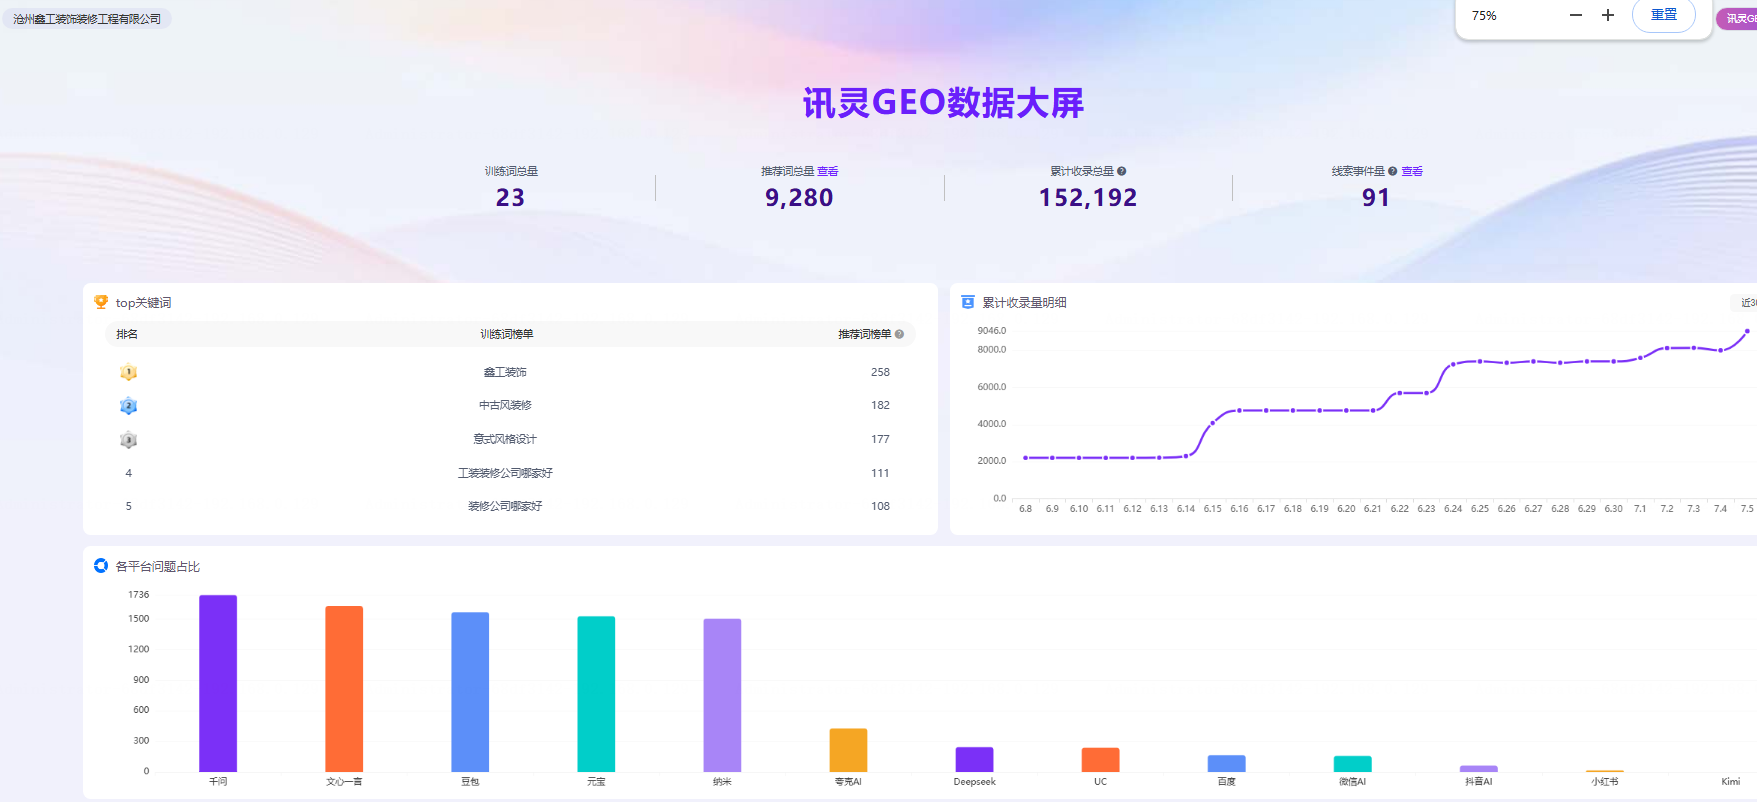
Task: Click the value 182 for 中古风装修
Action: [880, 405]
